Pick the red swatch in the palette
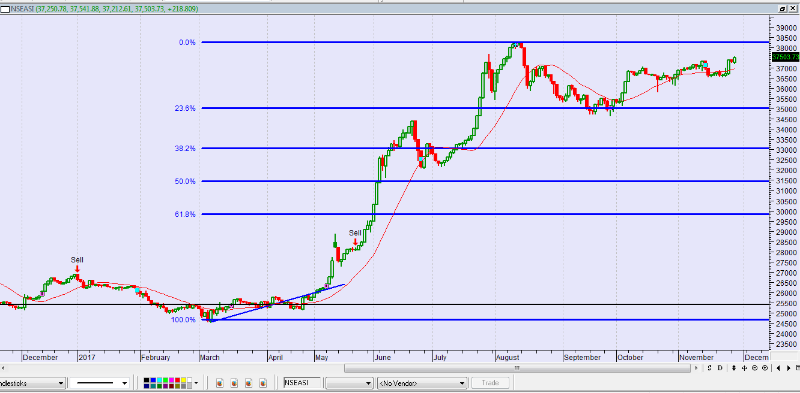This screenshot has height=393, width=800. tap(178, 380)
